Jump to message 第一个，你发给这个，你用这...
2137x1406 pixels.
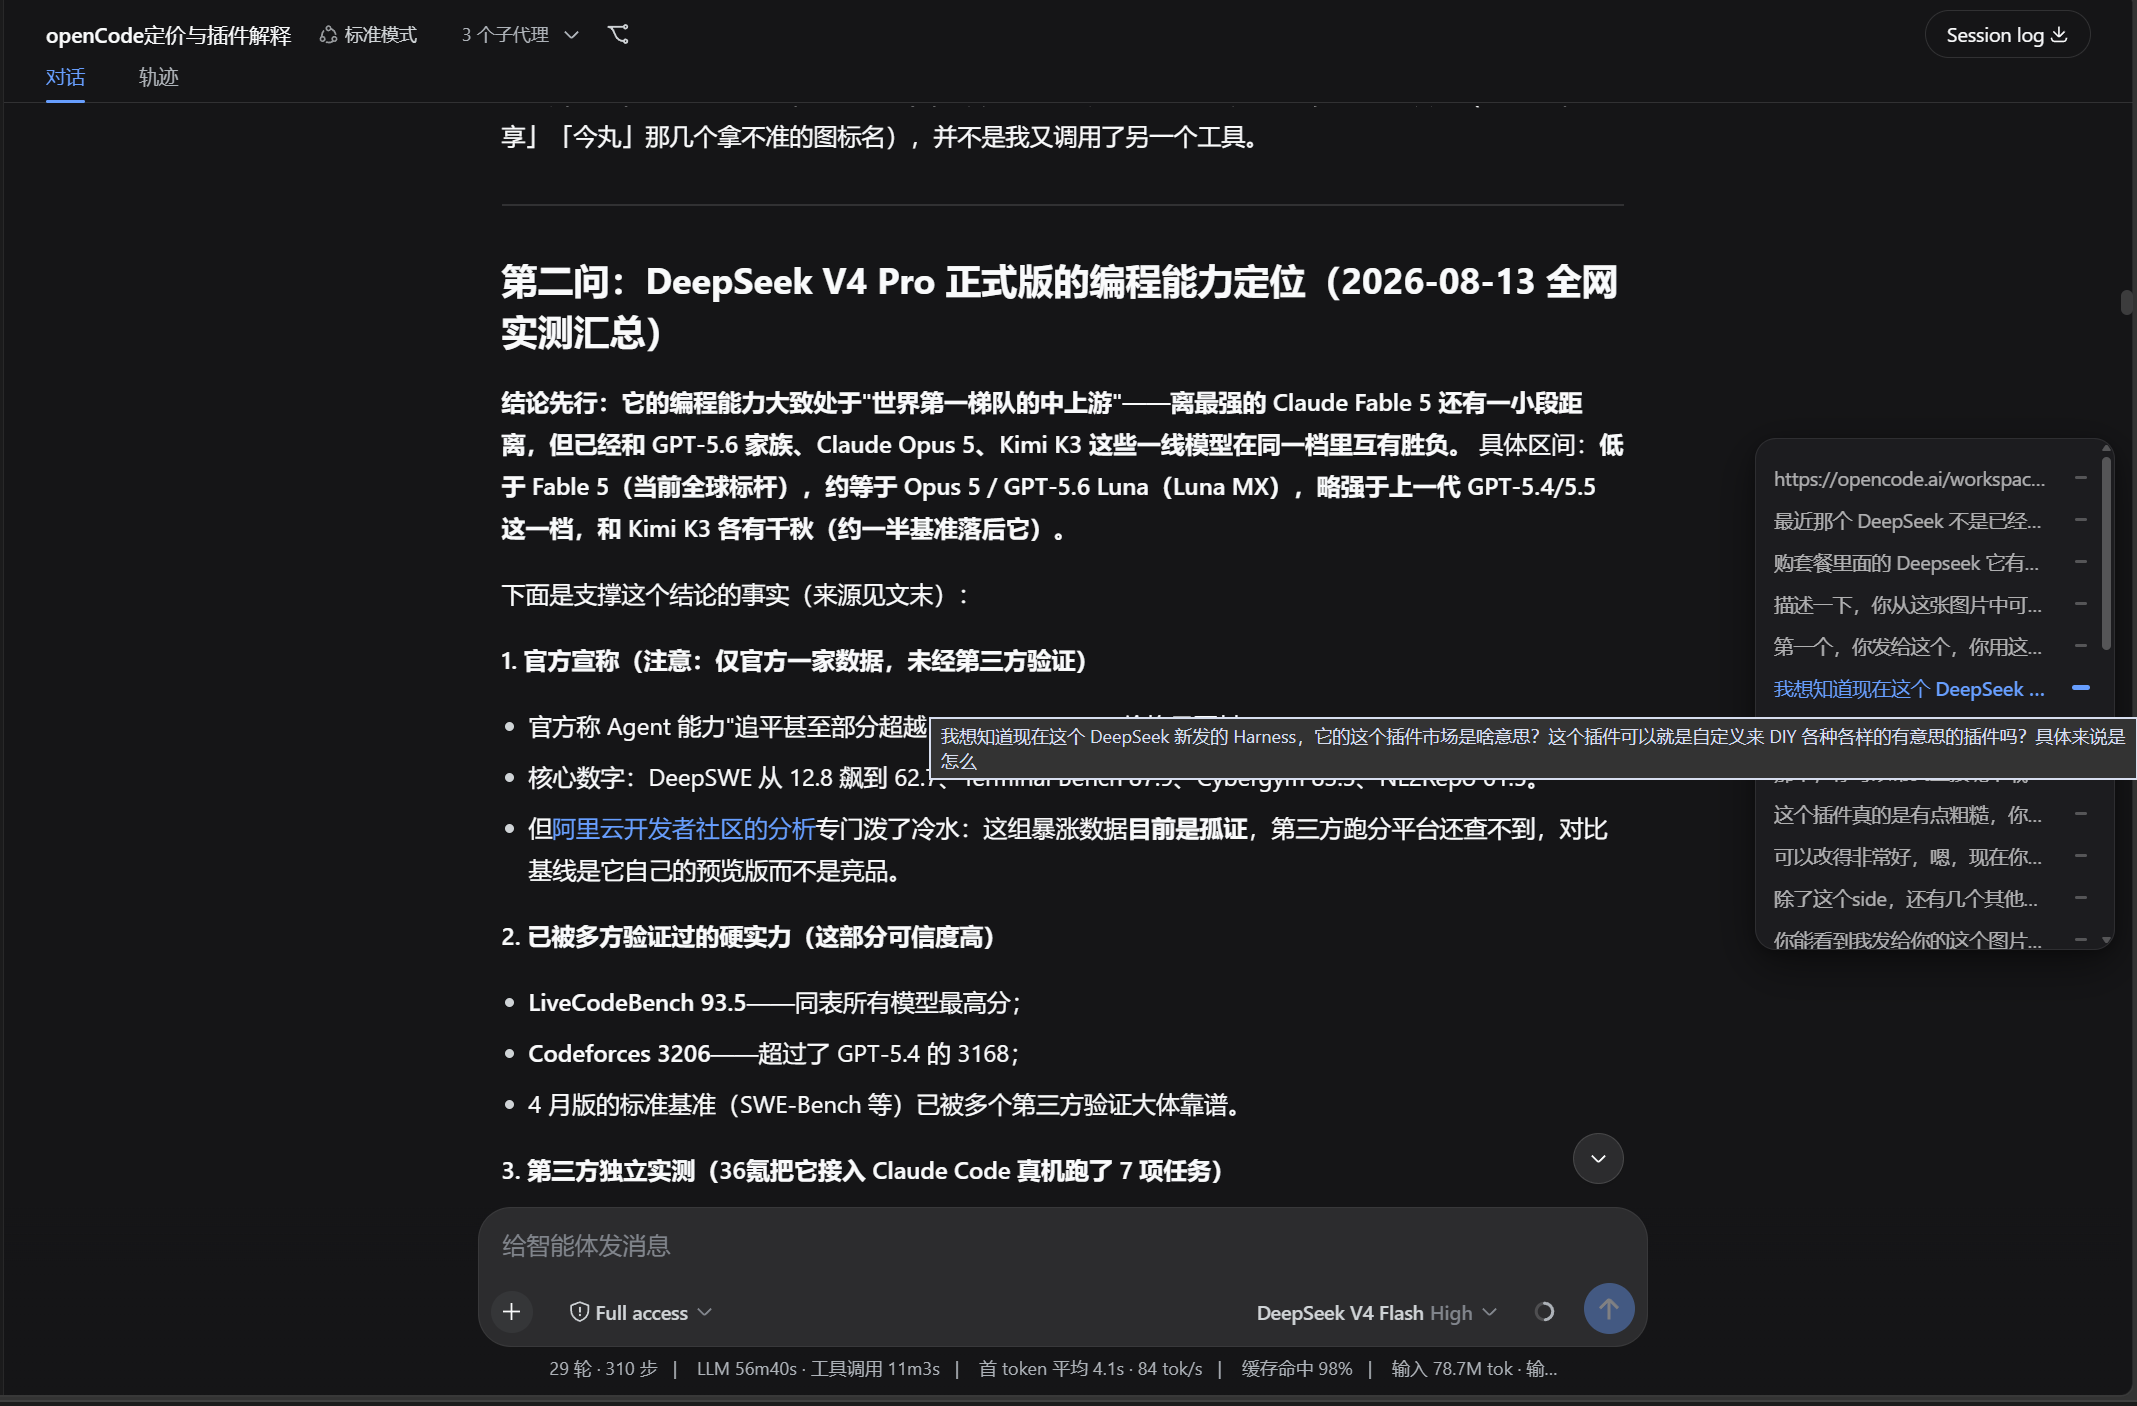click(1907, 647)
